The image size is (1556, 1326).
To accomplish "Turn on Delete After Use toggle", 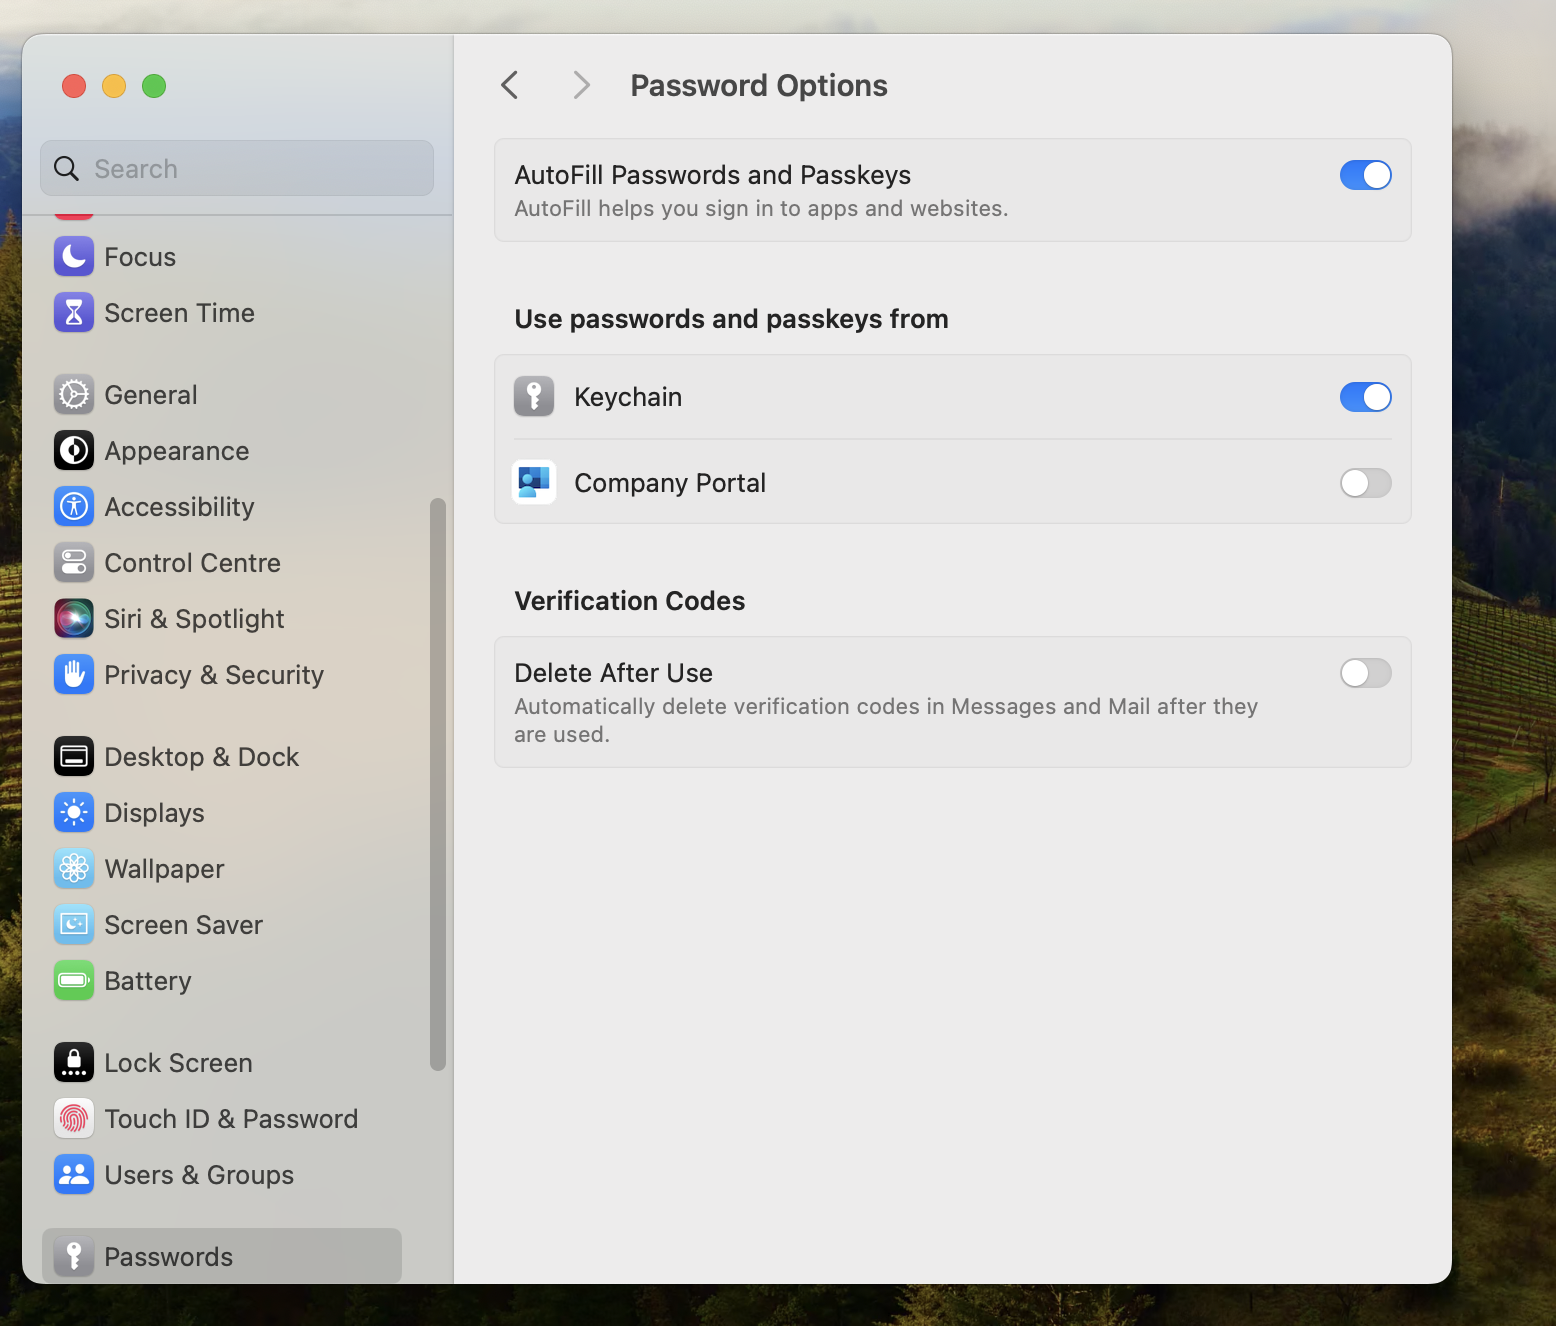I will [1365, 673].
